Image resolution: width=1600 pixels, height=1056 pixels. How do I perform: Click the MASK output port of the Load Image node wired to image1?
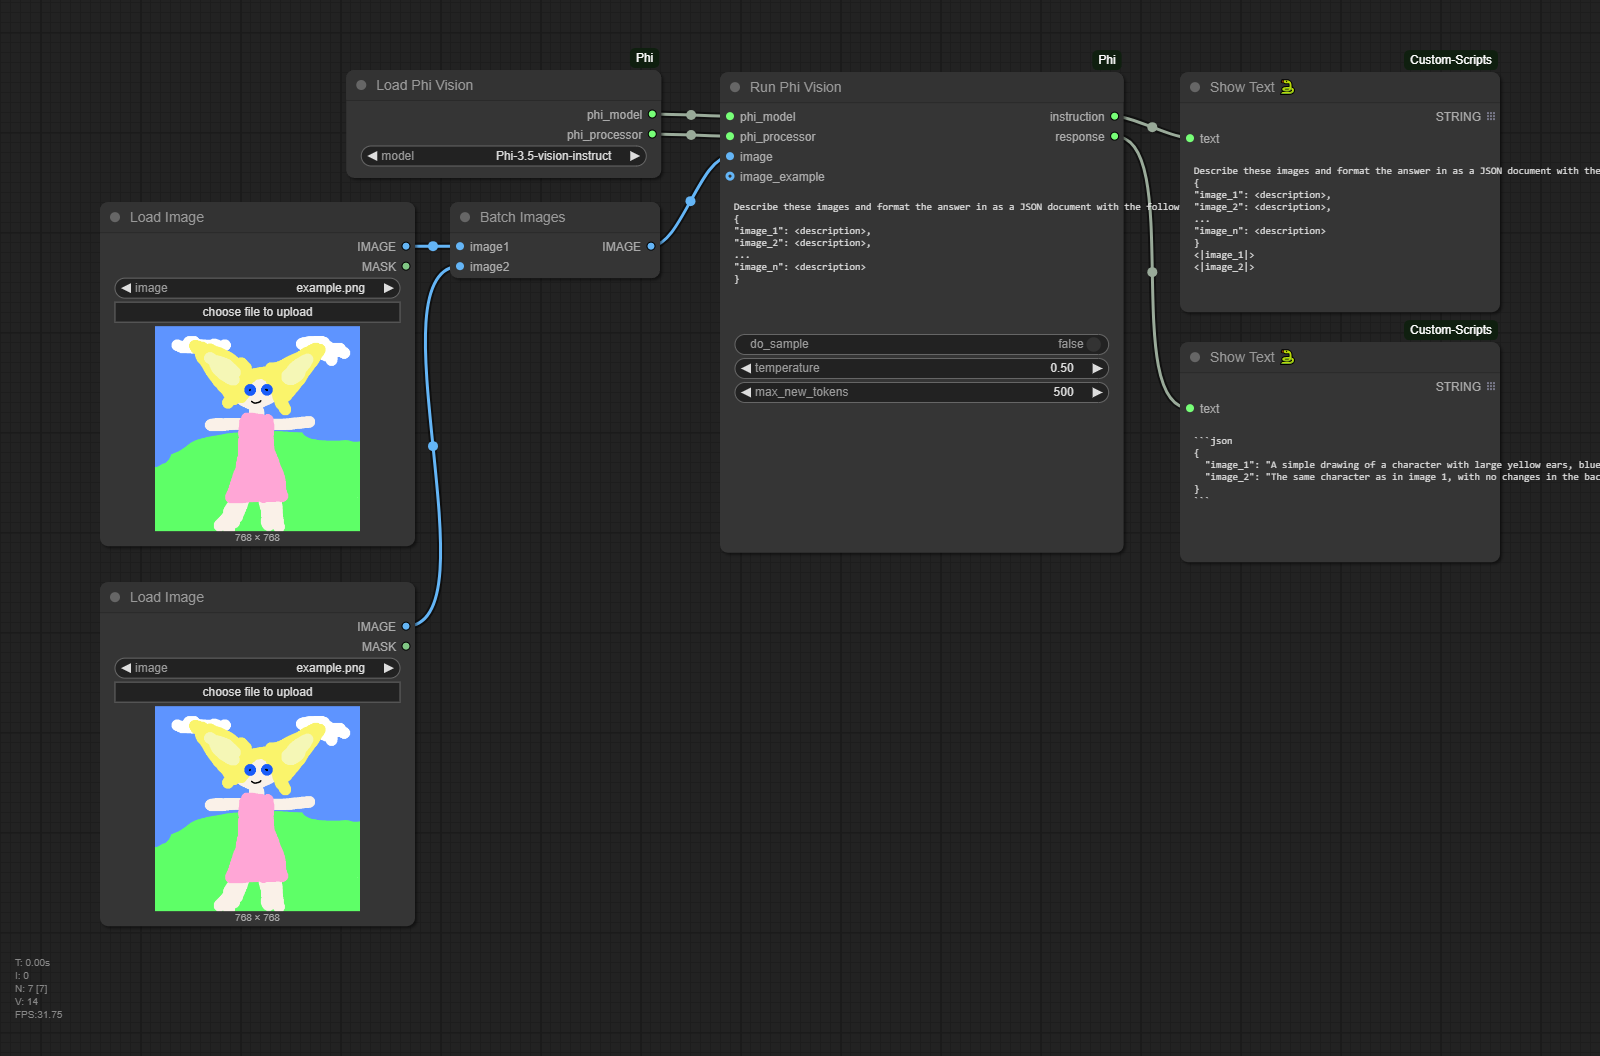pyautogui.click(x=406, y=267)
